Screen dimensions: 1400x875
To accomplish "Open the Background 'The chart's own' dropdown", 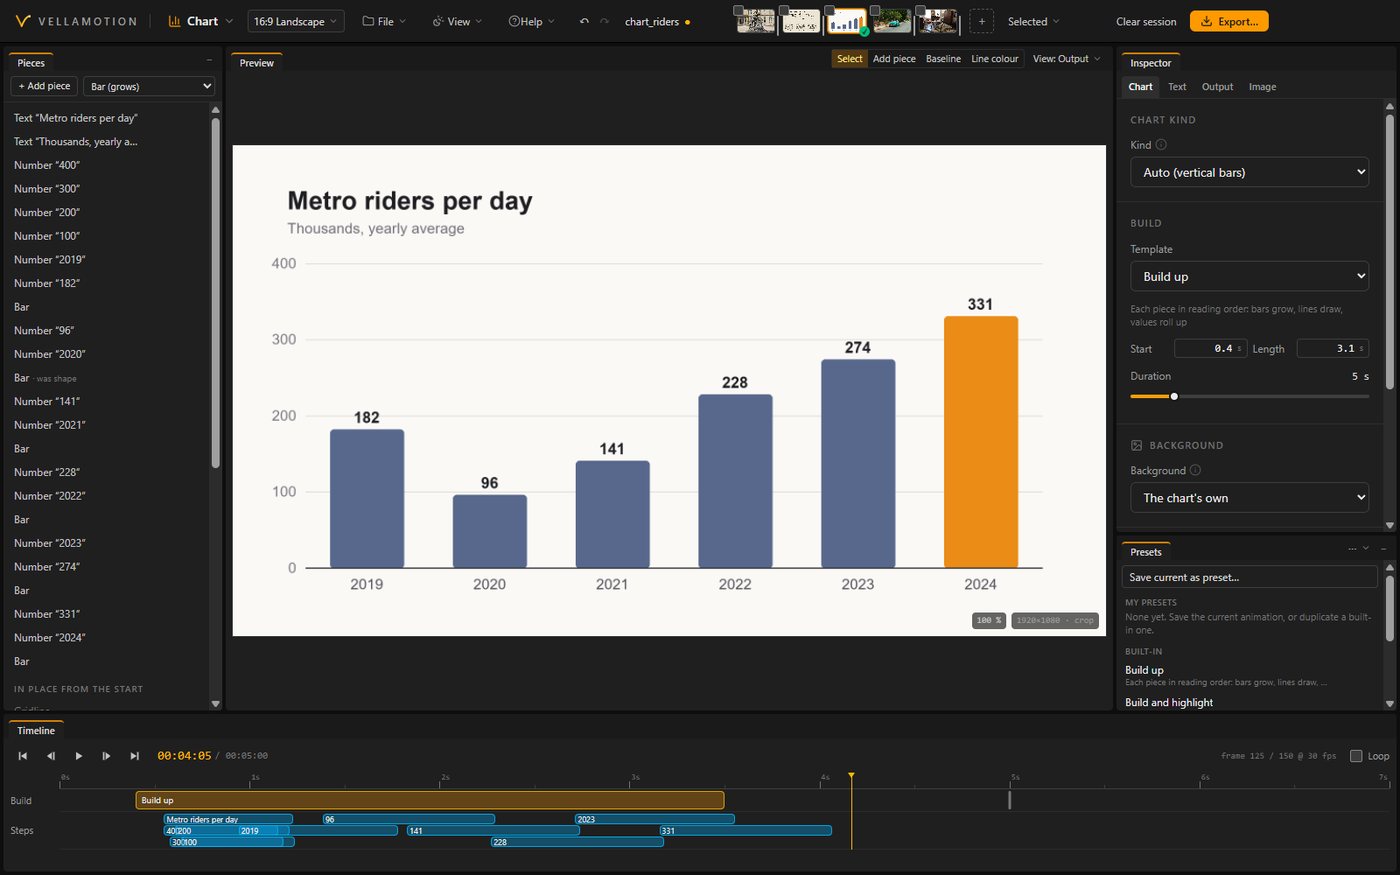I will coord(1249,497).
